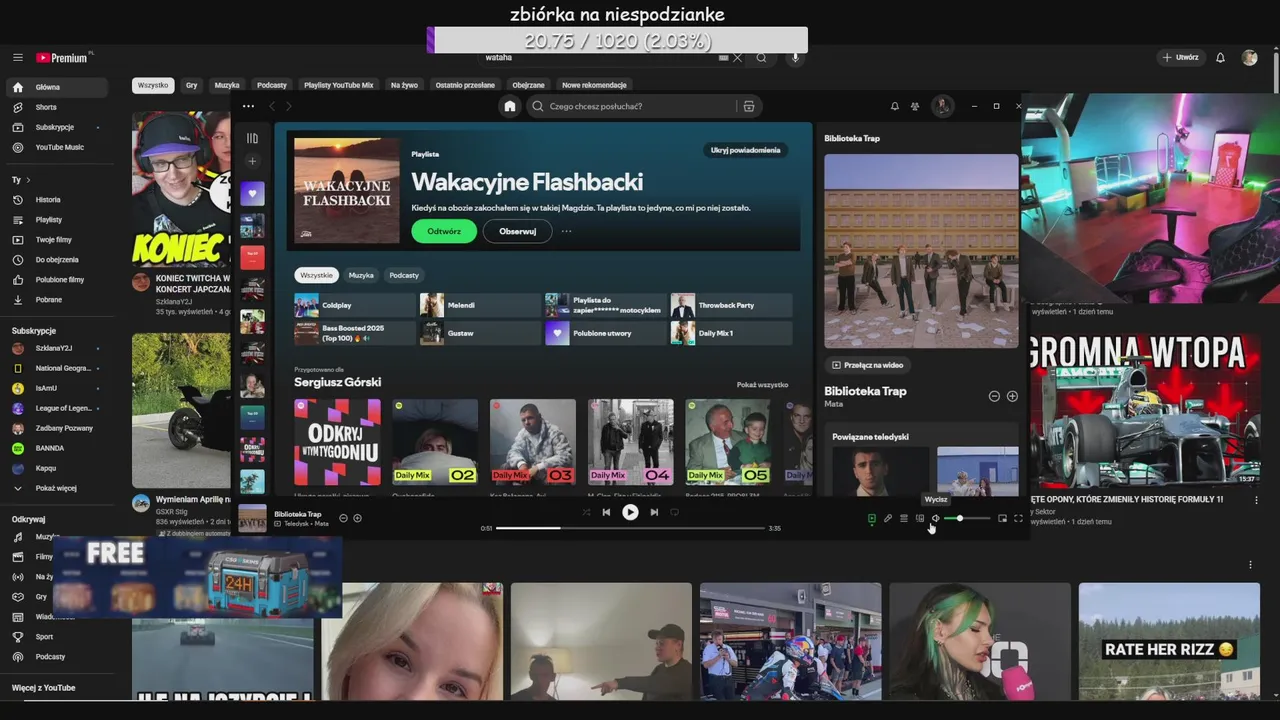Switch Spotify to full screen view
The width and height of the screenshot is (1280, 720).
coord(1018,518)
